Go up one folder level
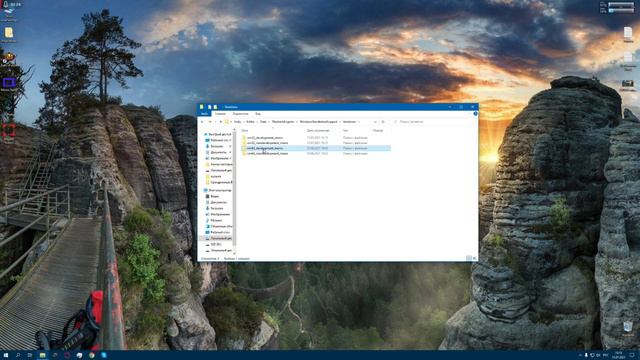The height and width of the screenshot is (360, 640). [x=221, y=122]
